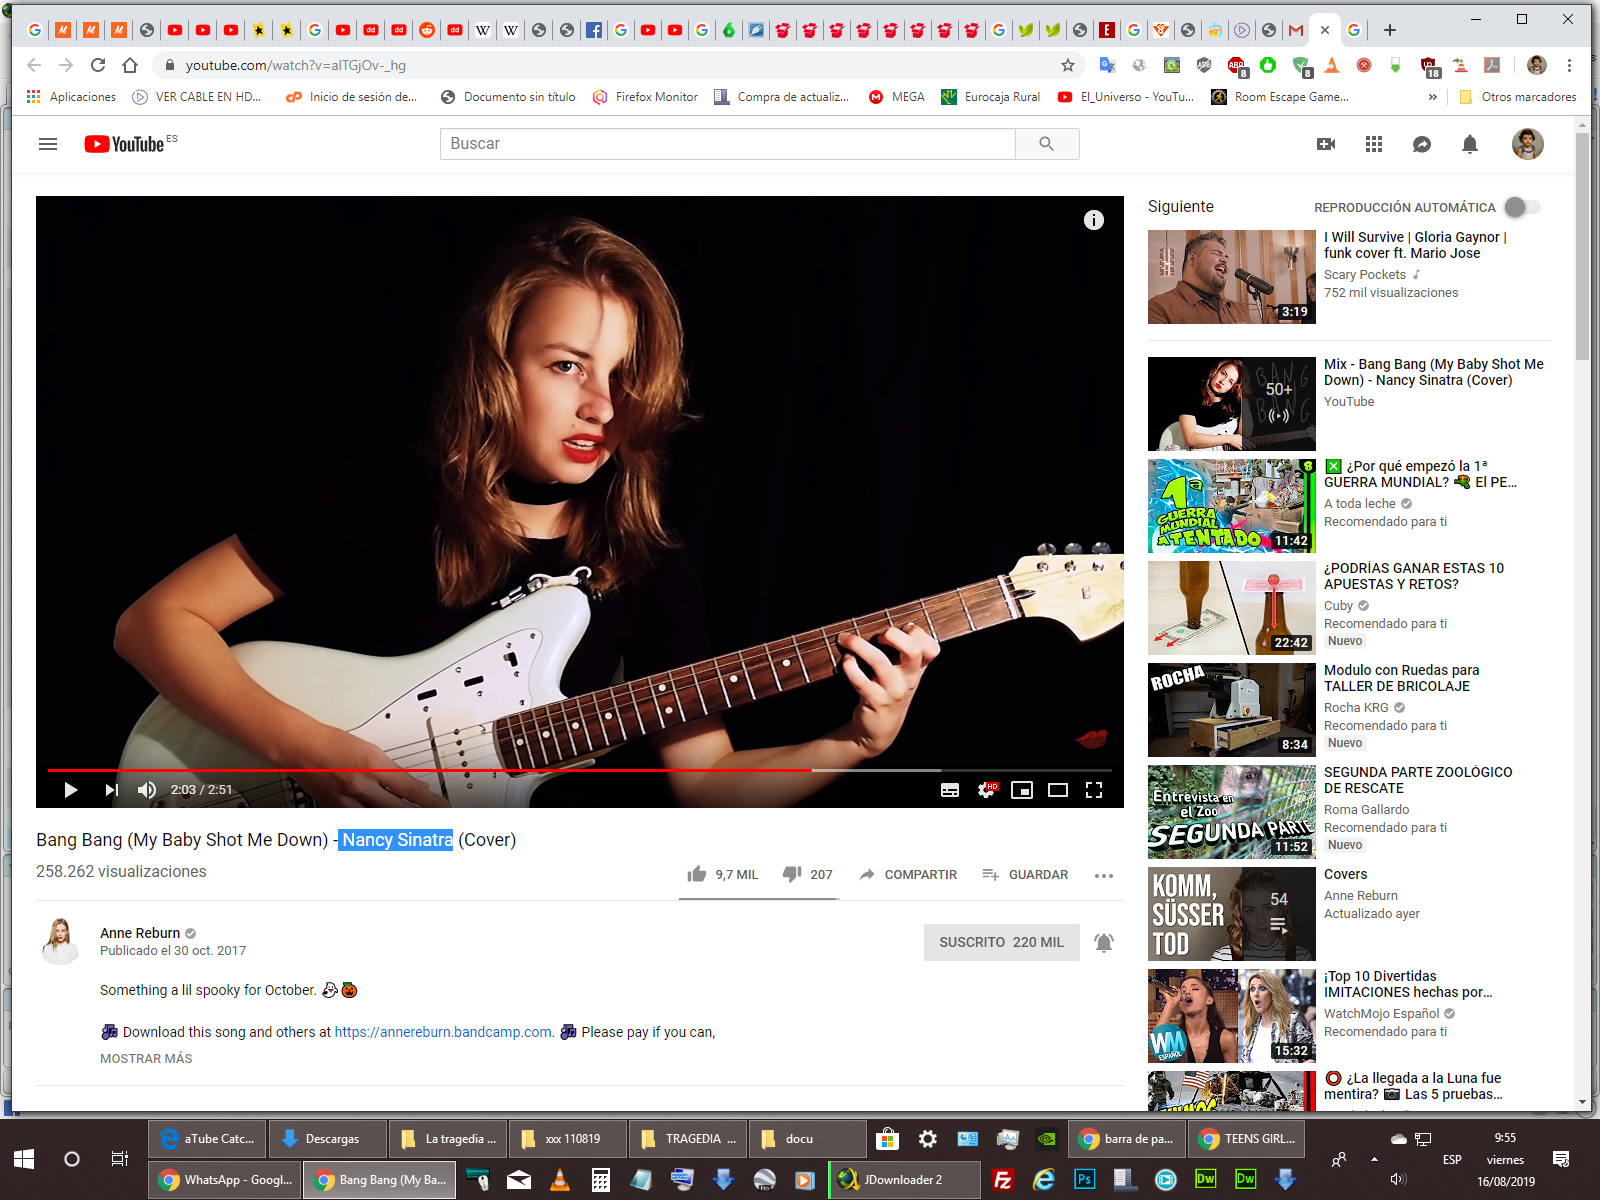Toggle theater mode view
1600x1200 pixels.
pos(1057,790)
